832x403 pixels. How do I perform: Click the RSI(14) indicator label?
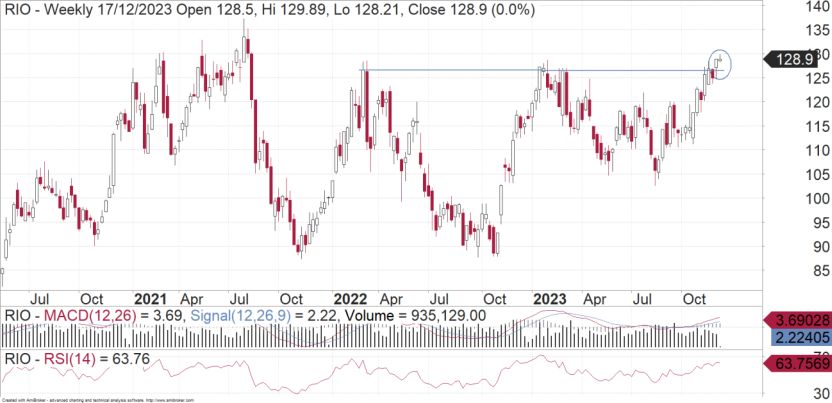pyautogui.click(x=70, y=360)
